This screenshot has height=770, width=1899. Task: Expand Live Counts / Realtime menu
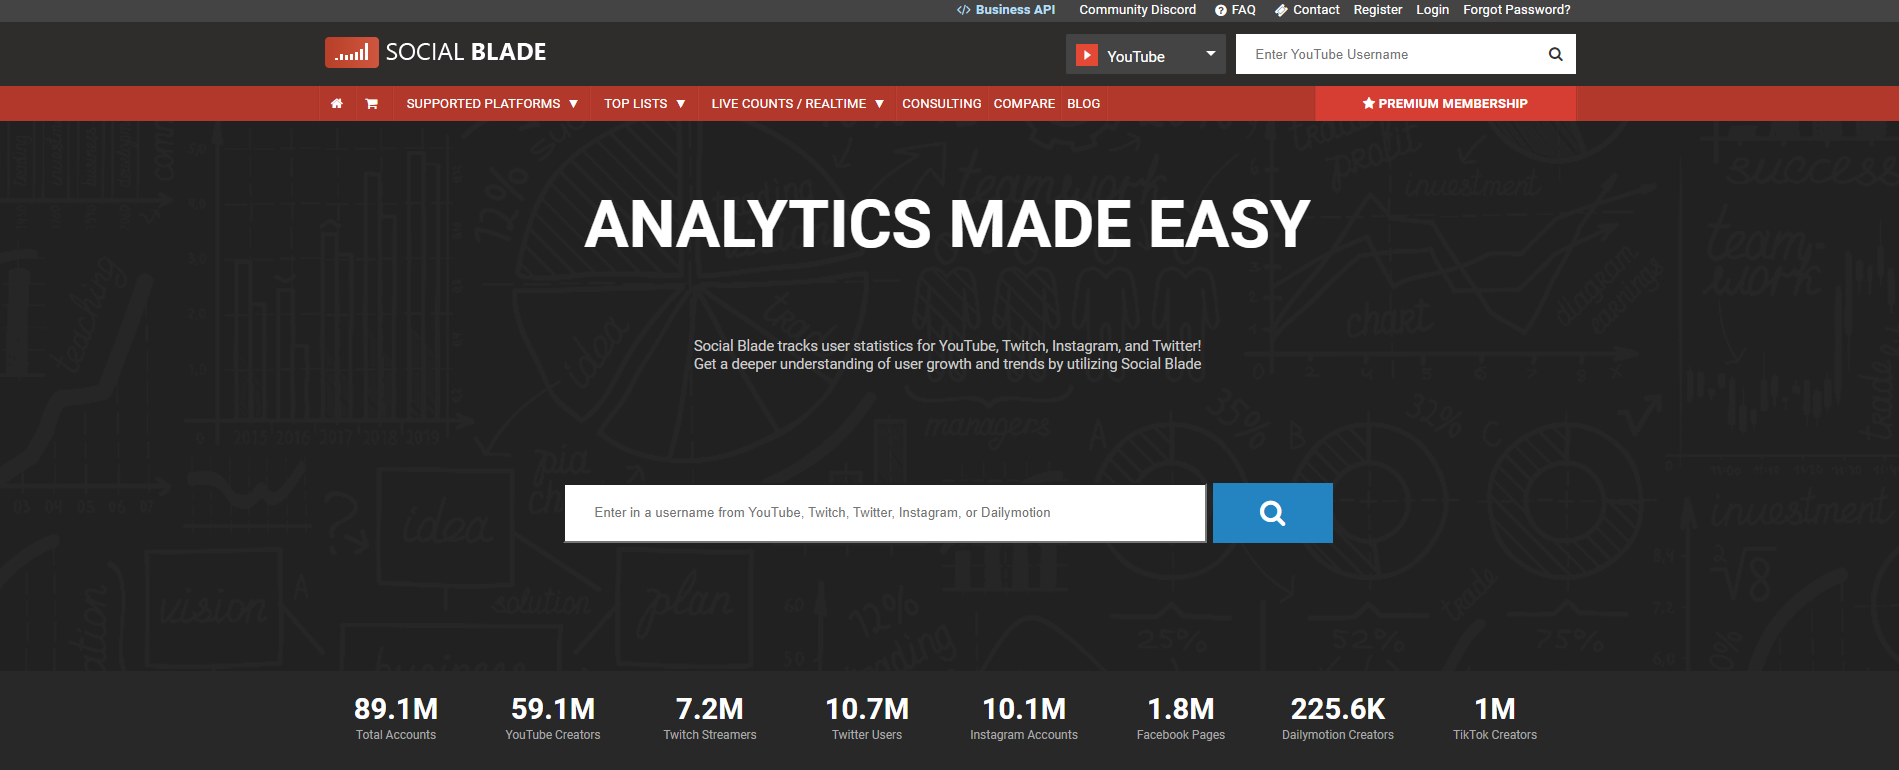tap(797, 104)
